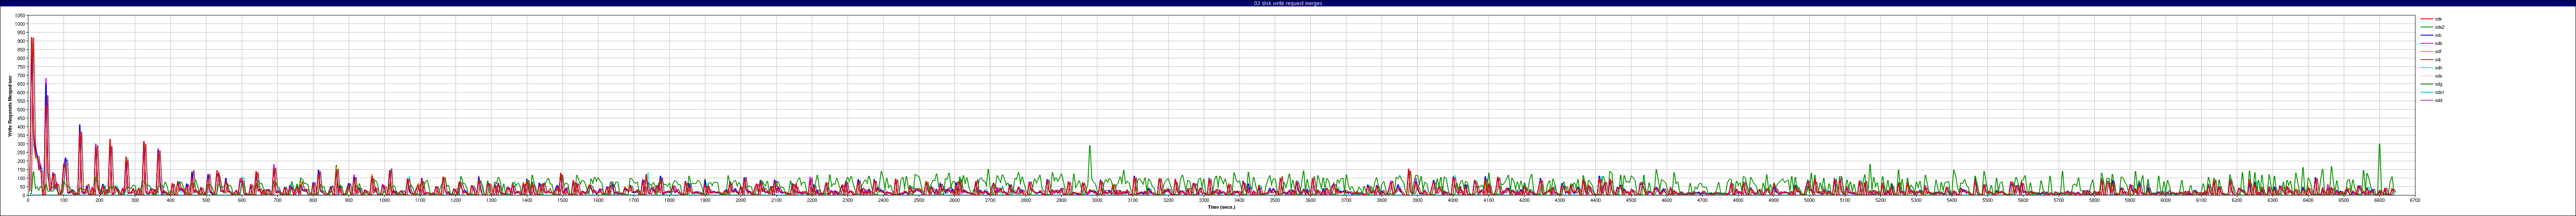Select the sdf legend label

click(2438, 51)
